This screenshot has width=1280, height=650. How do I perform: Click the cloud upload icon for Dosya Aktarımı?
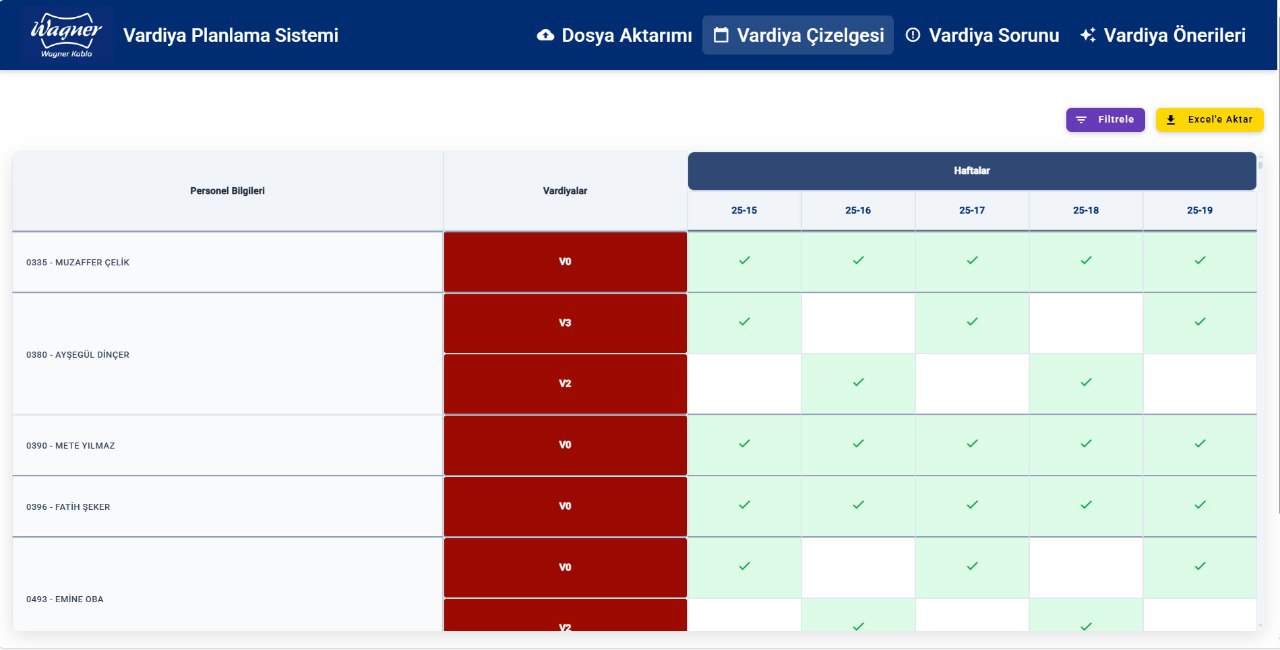coord(545,35)
